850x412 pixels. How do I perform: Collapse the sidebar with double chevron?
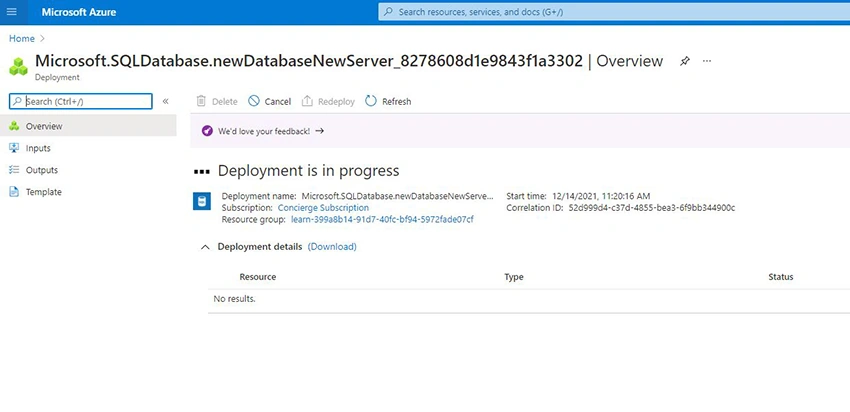coord(165,101)
